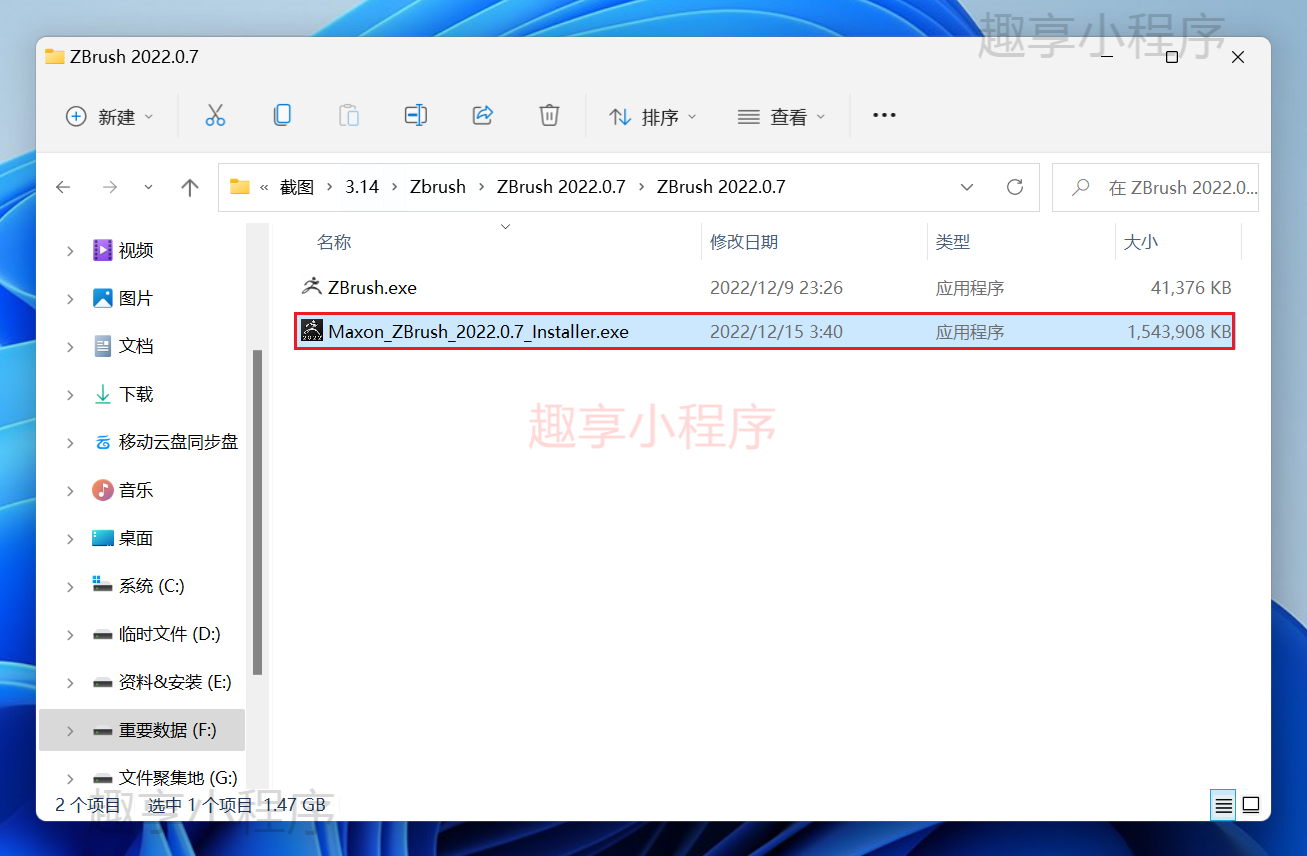1307x856 pixels.
Task: Sort by 类型 column header
Action: click(x=953, y=242)
